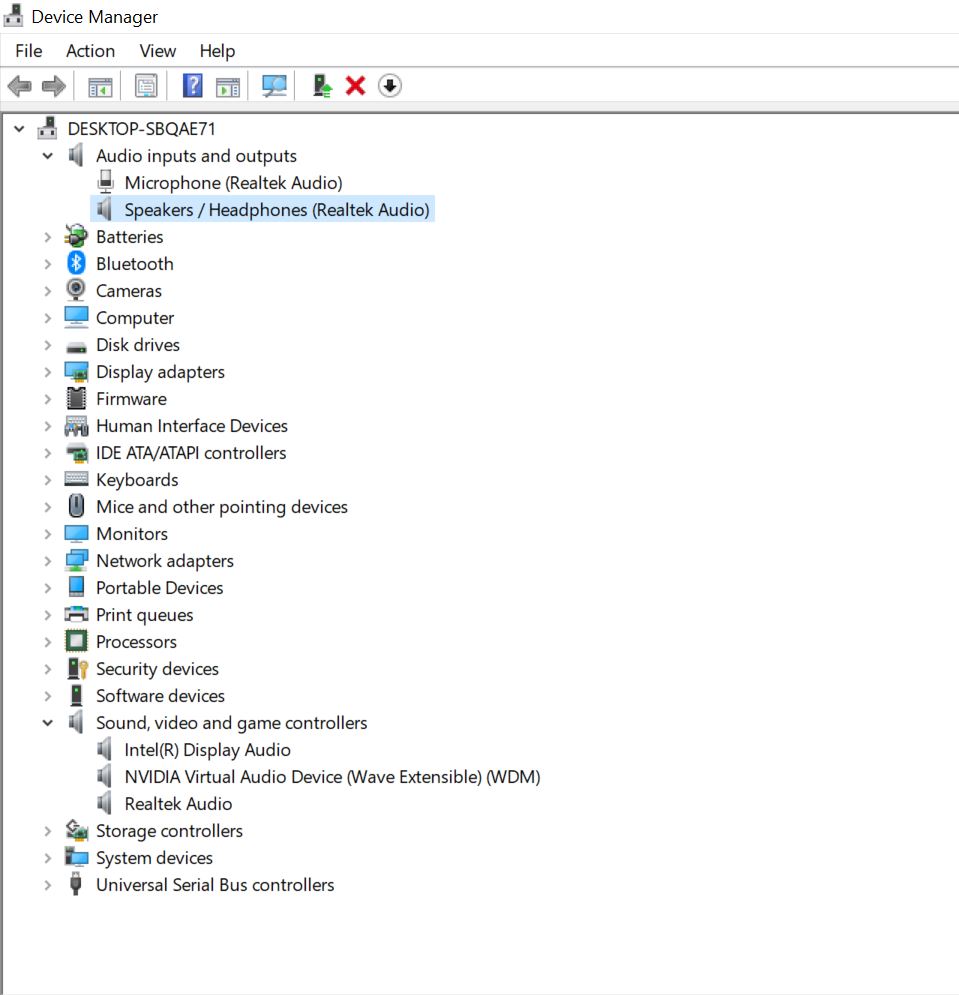Click the Mice and pointing devices icon

[x=76, y=506]
